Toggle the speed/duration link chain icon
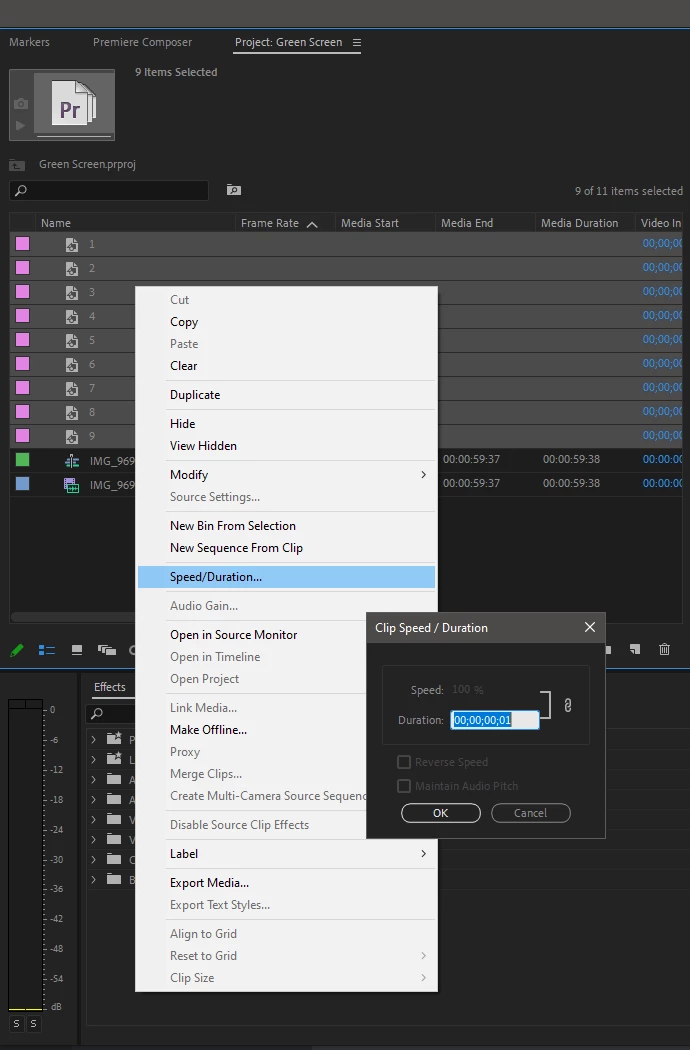 pos(567,705)
